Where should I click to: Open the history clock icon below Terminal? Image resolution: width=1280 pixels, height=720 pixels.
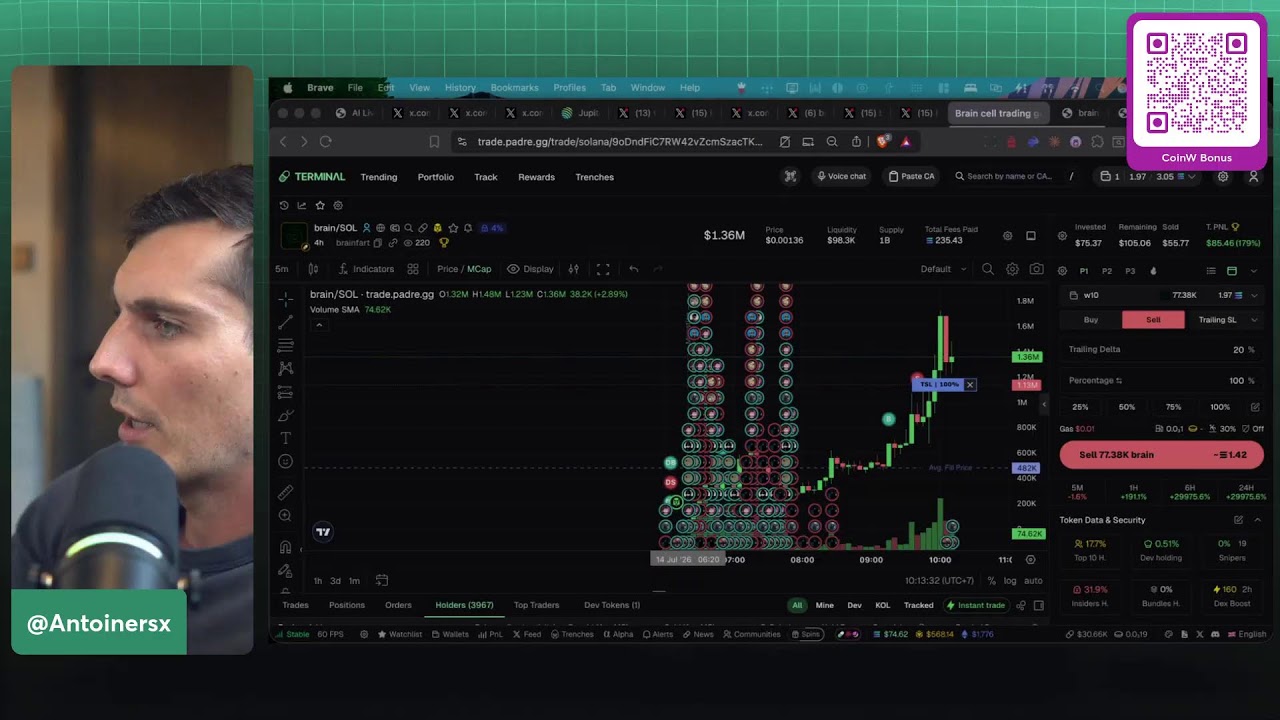click(284, 205)
